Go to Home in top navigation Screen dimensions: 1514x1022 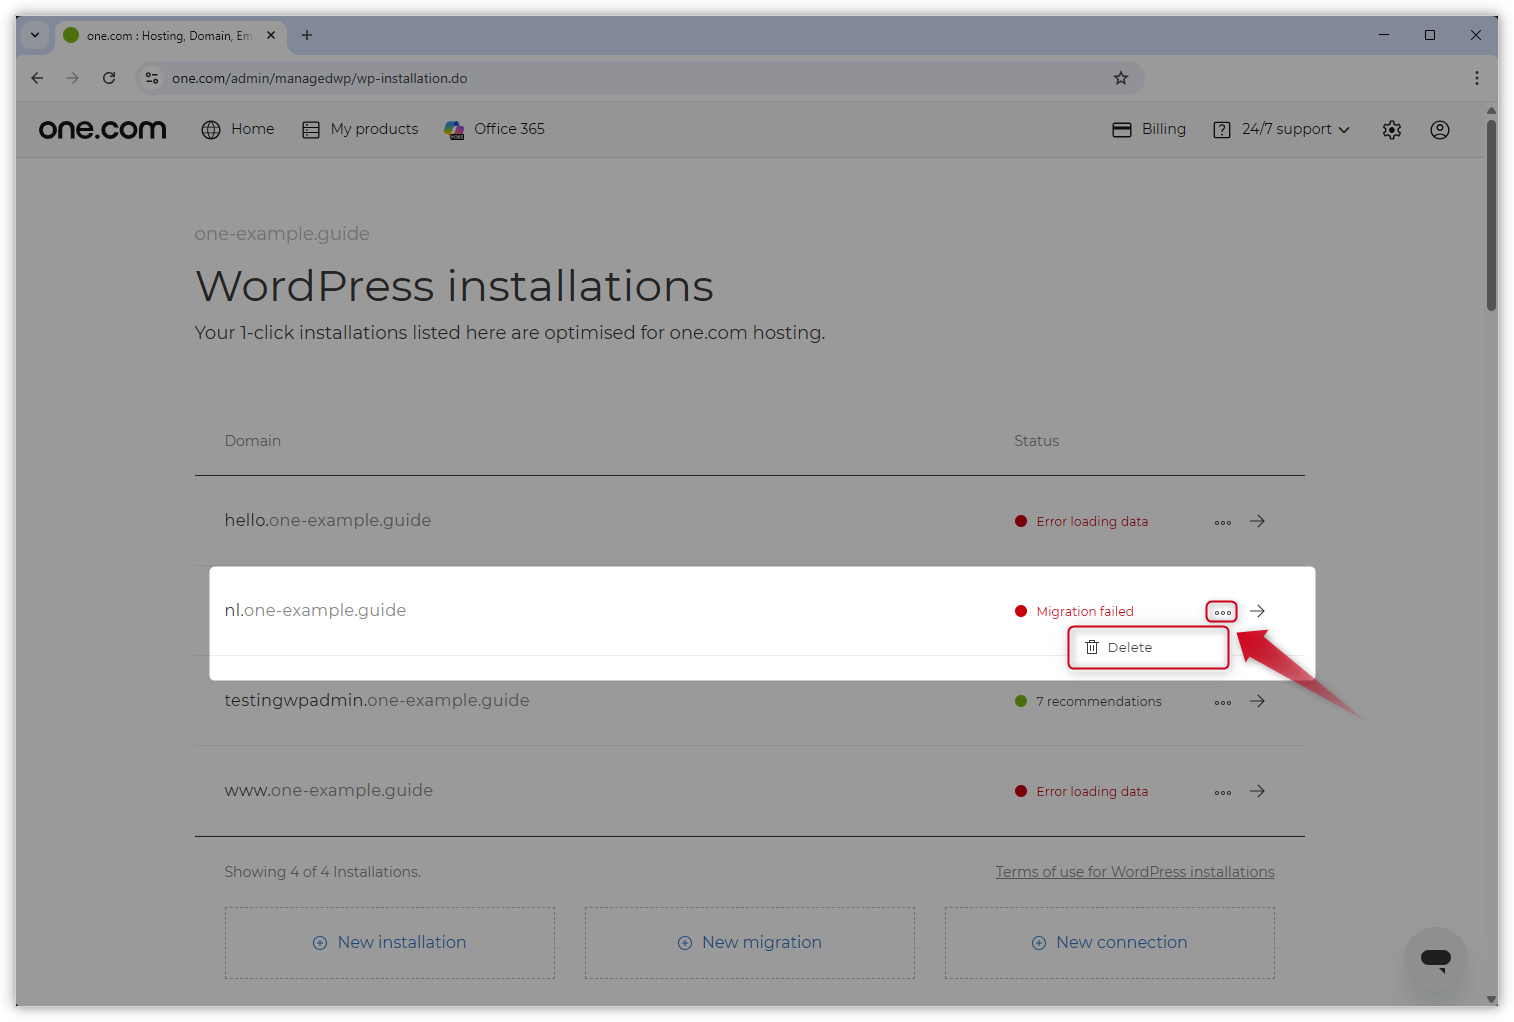[238, 129]
